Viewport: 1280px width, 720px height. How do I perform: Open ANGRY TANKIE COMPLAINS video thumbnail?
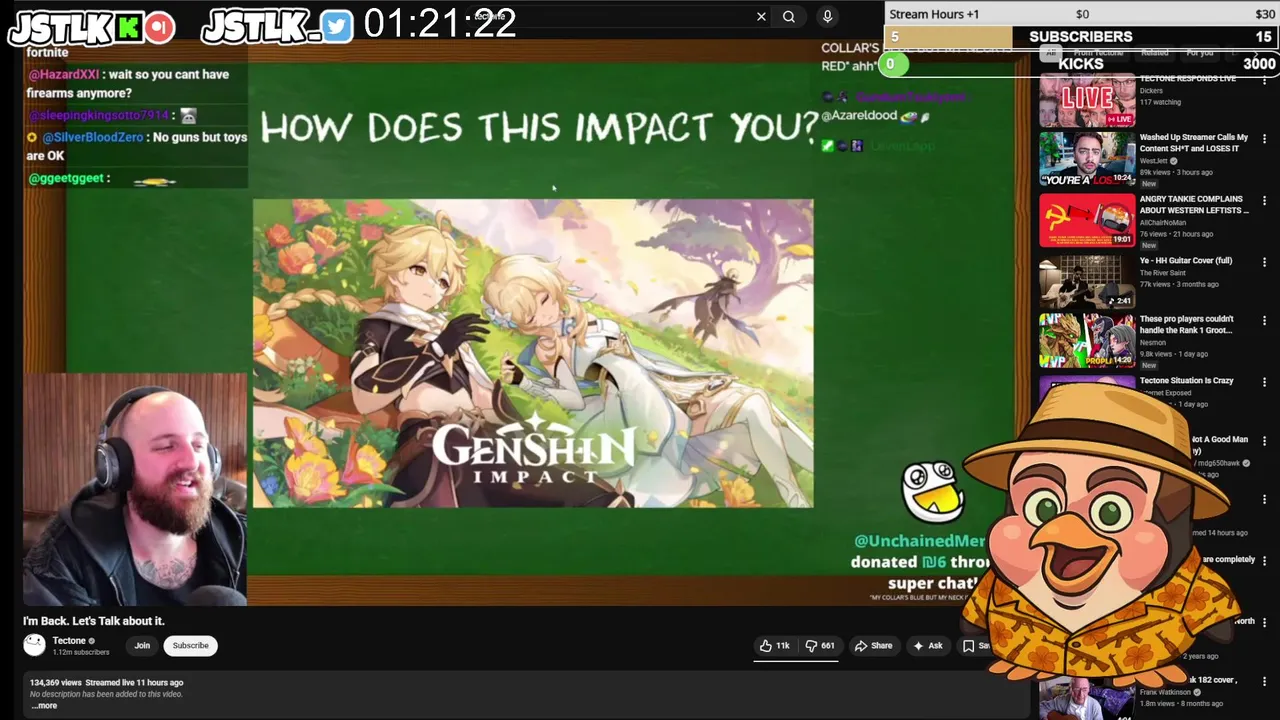click(x=1087, y=221)
